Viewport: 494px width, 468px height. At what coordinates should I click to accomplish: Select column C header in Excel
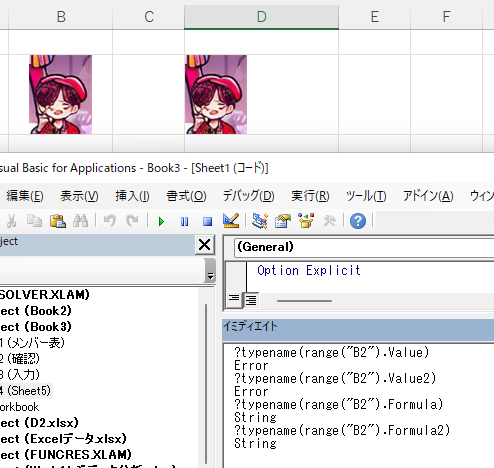[149, 16]
